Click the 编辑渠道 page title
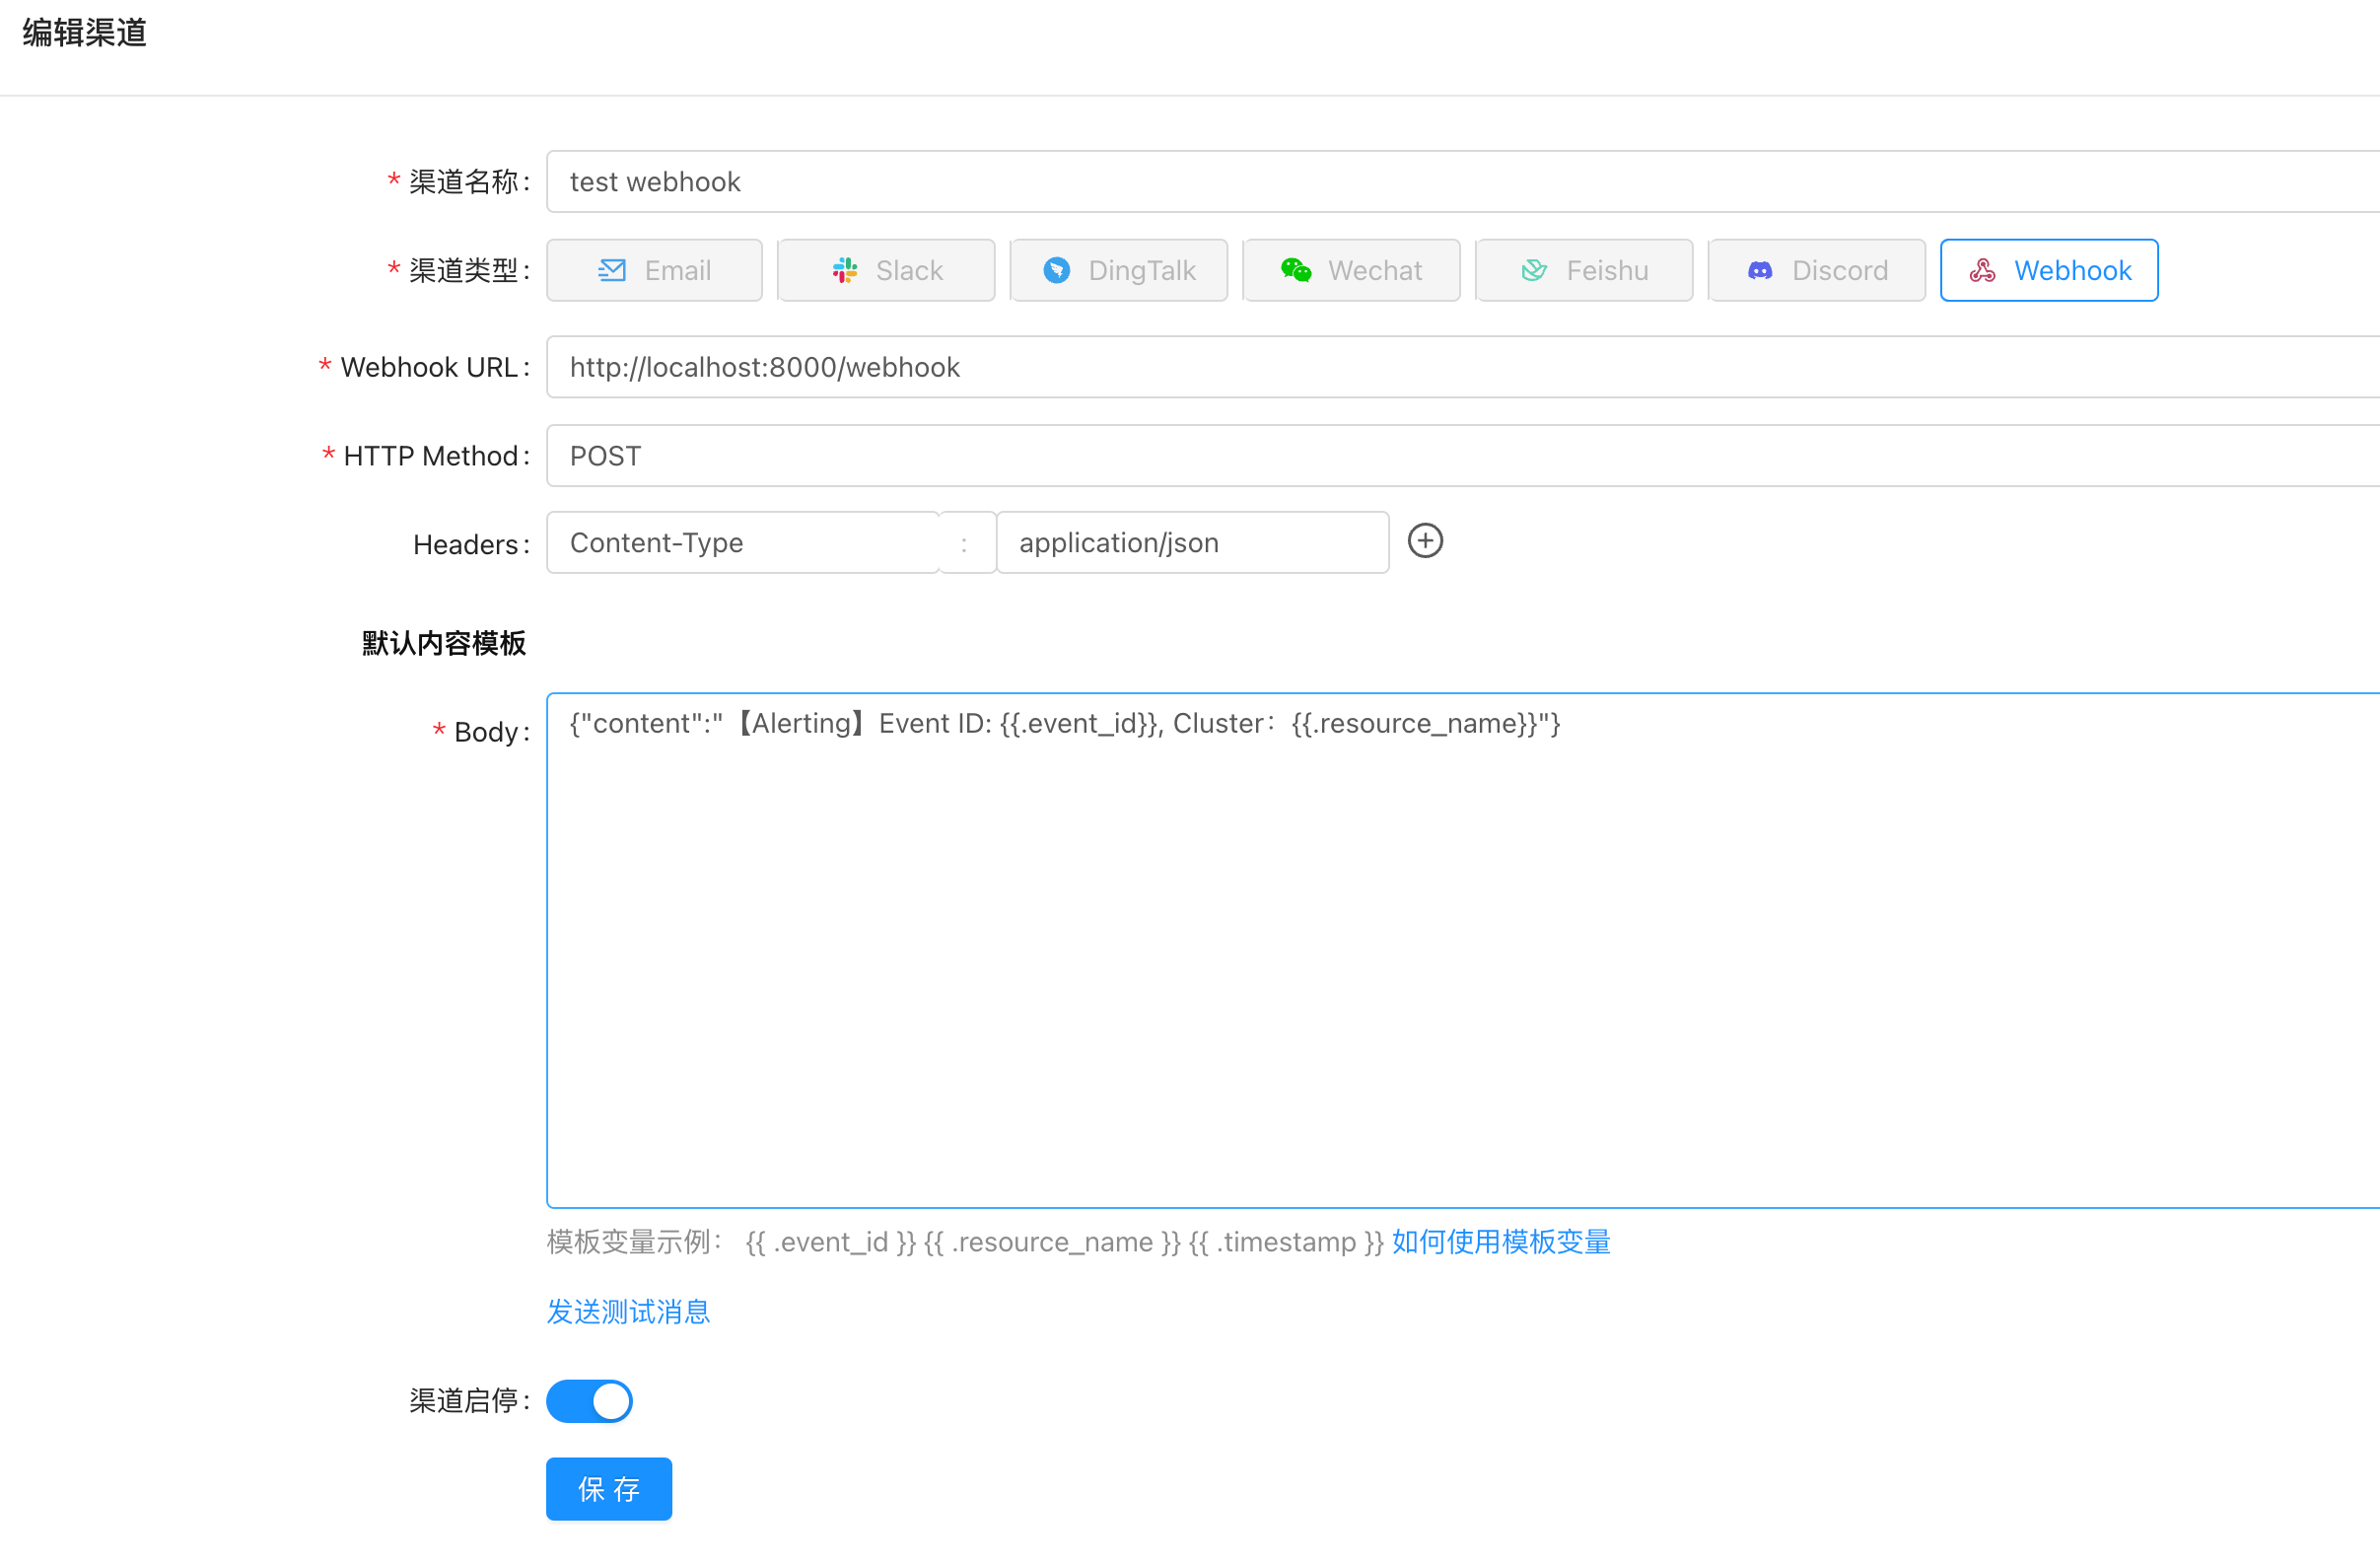The width and height of the screenshot is (2380, 1564). [x=85, y=33]
